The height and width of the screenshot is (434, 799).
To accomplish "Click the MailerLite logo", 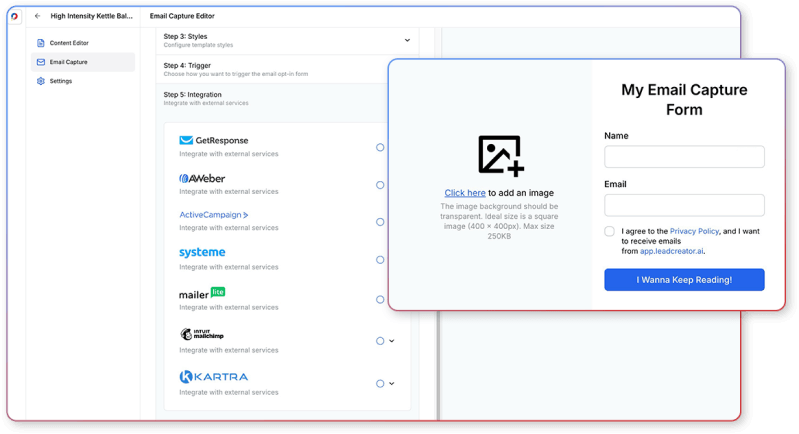I will (202, 294).
